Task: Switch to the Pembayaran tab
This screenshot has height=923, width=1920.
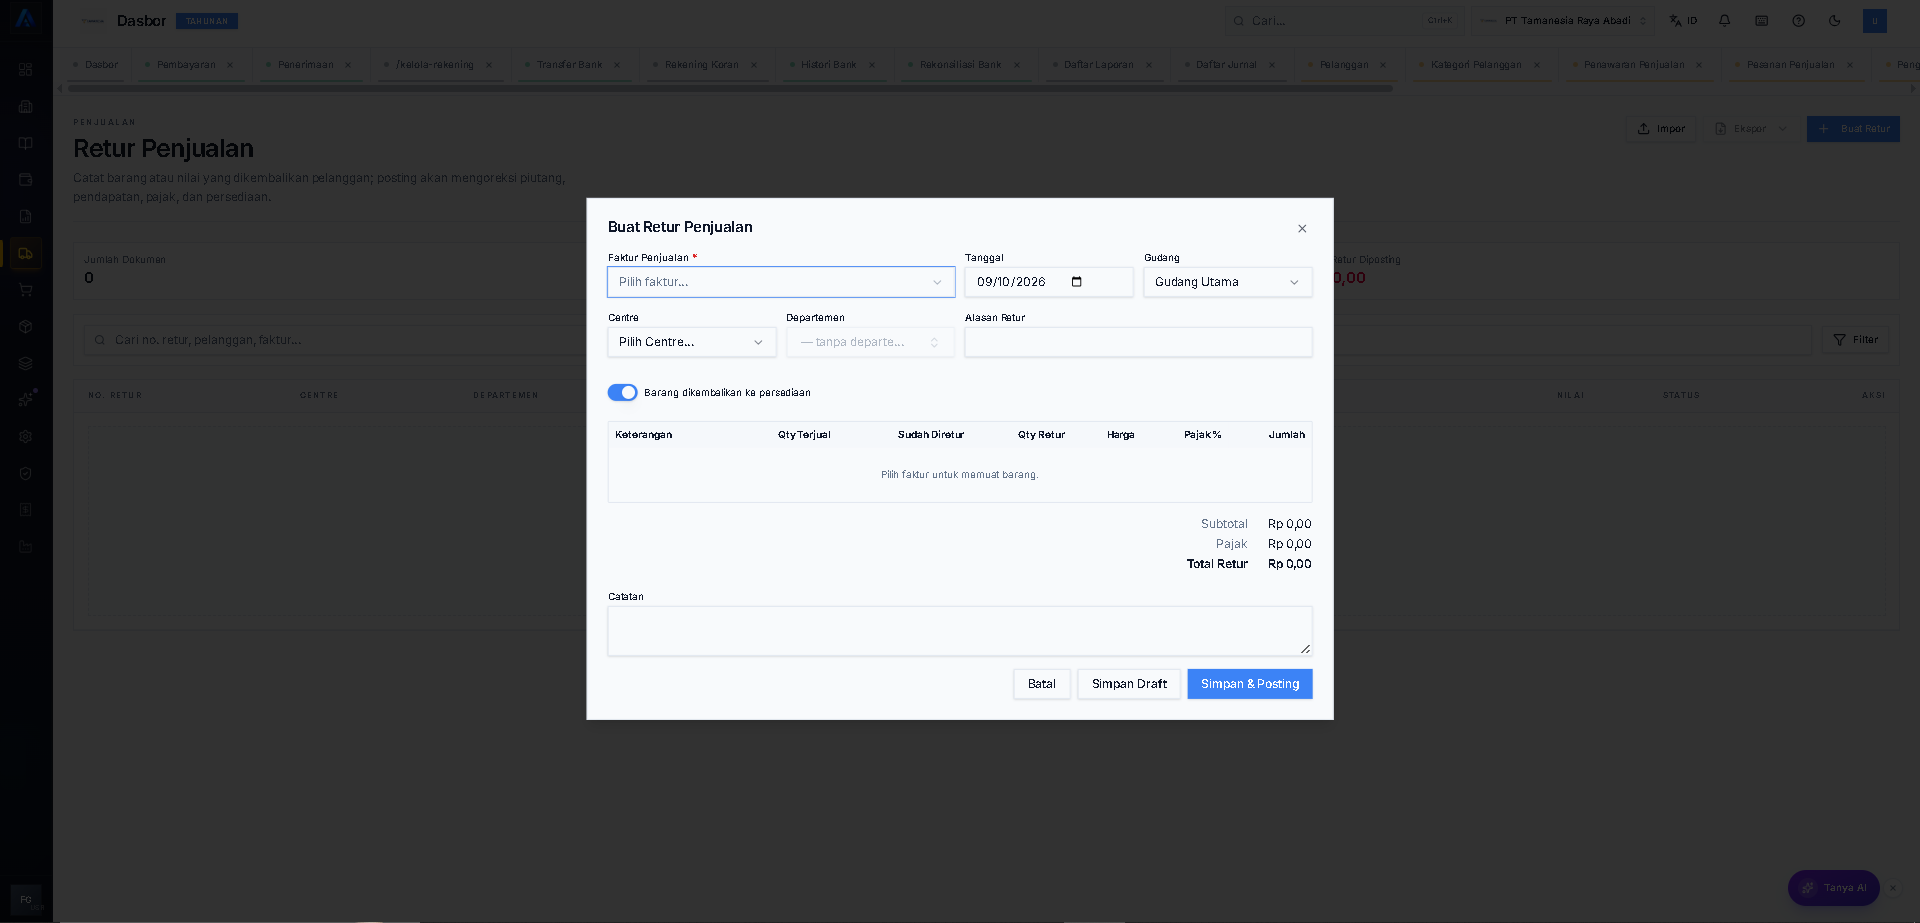Action: tap(186, 65)
